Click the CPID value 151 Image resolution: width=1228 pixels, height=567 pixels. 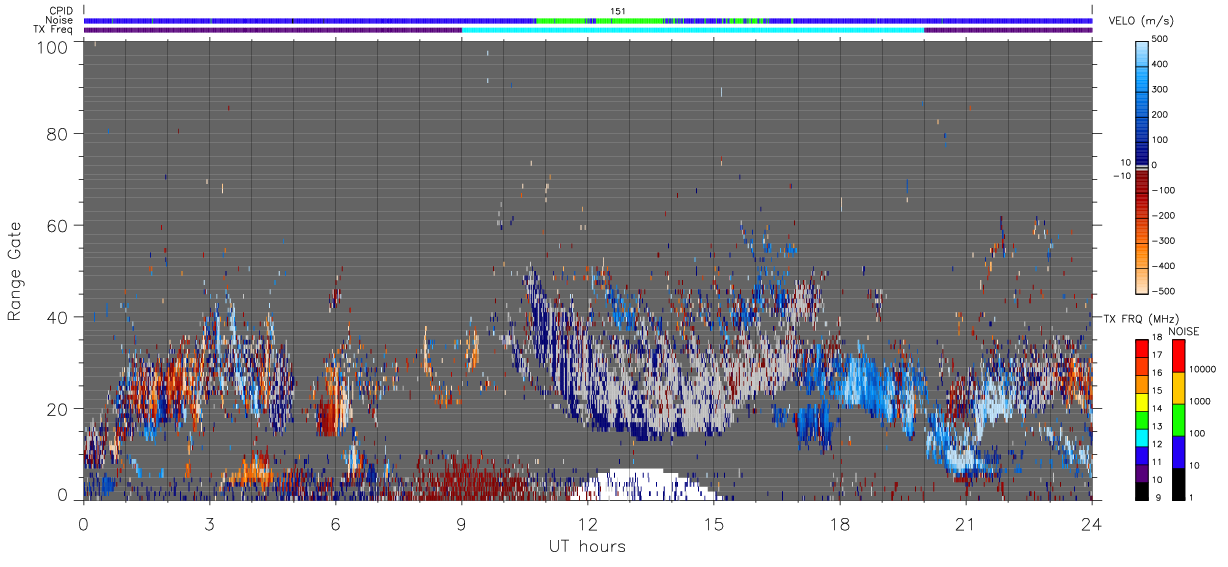click(617, 11)
